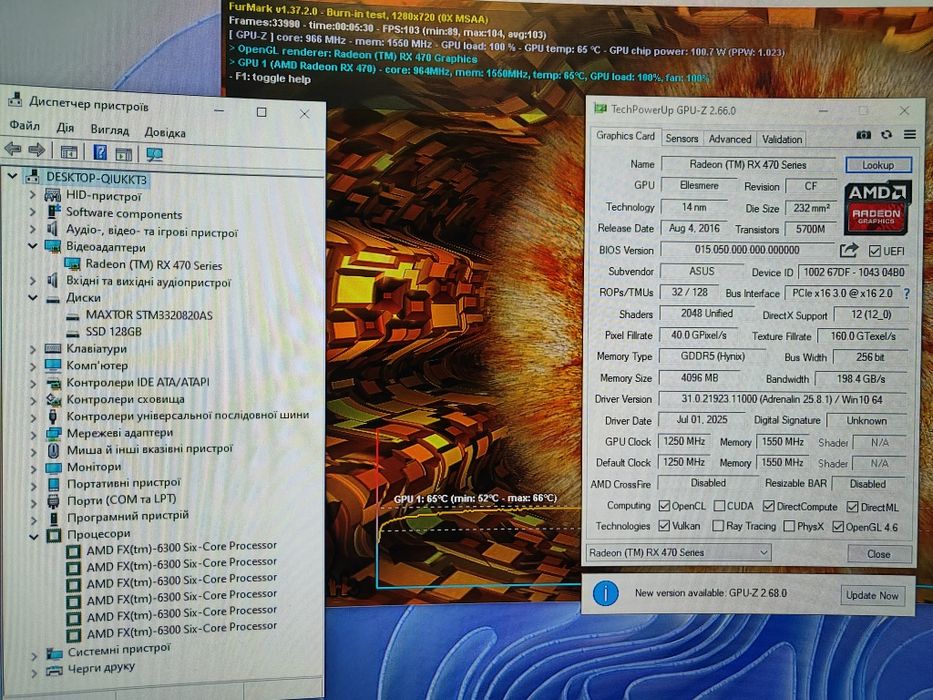Toggle the PhysX checkbox
This screenshot has height=700, width=933.
[x=790, y=526]
